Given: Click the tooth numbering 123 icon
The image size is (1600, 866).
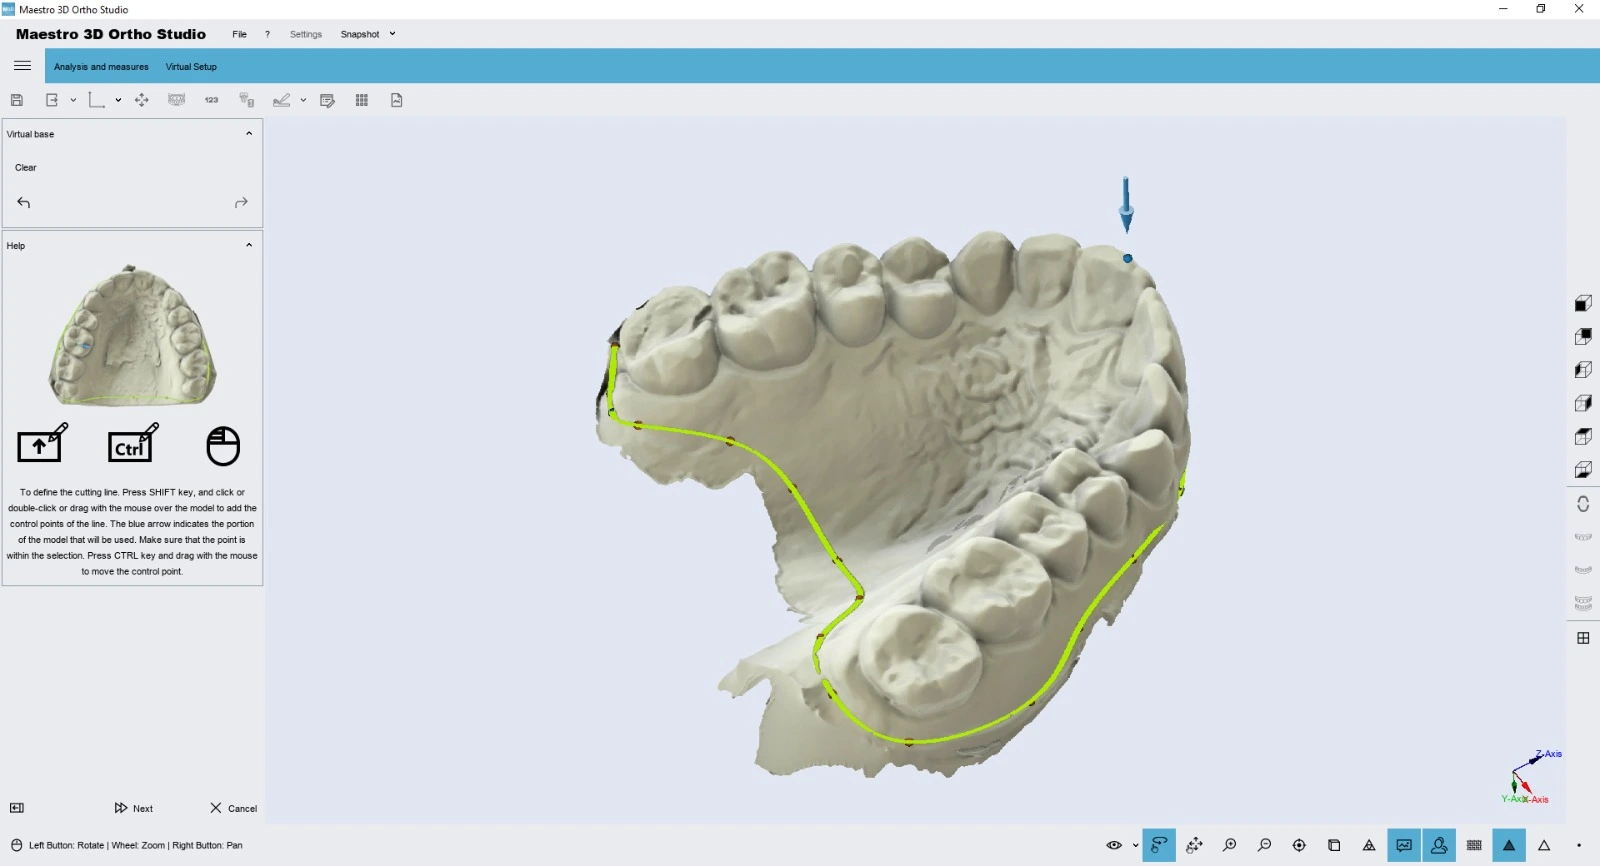Looking at the screenshot, I should pos(211,100).
